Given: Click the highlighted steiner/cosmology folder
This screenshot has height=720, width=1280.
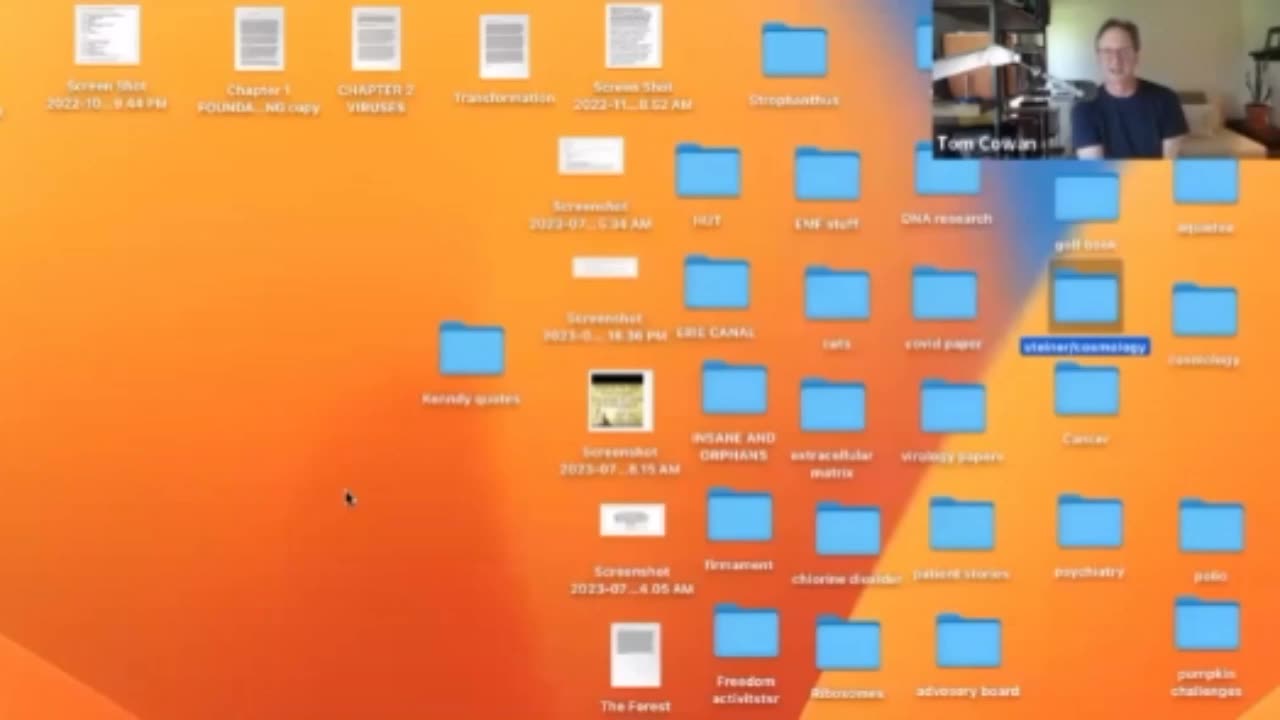Looking at the screenshot, I should (x=1085, y=297).
